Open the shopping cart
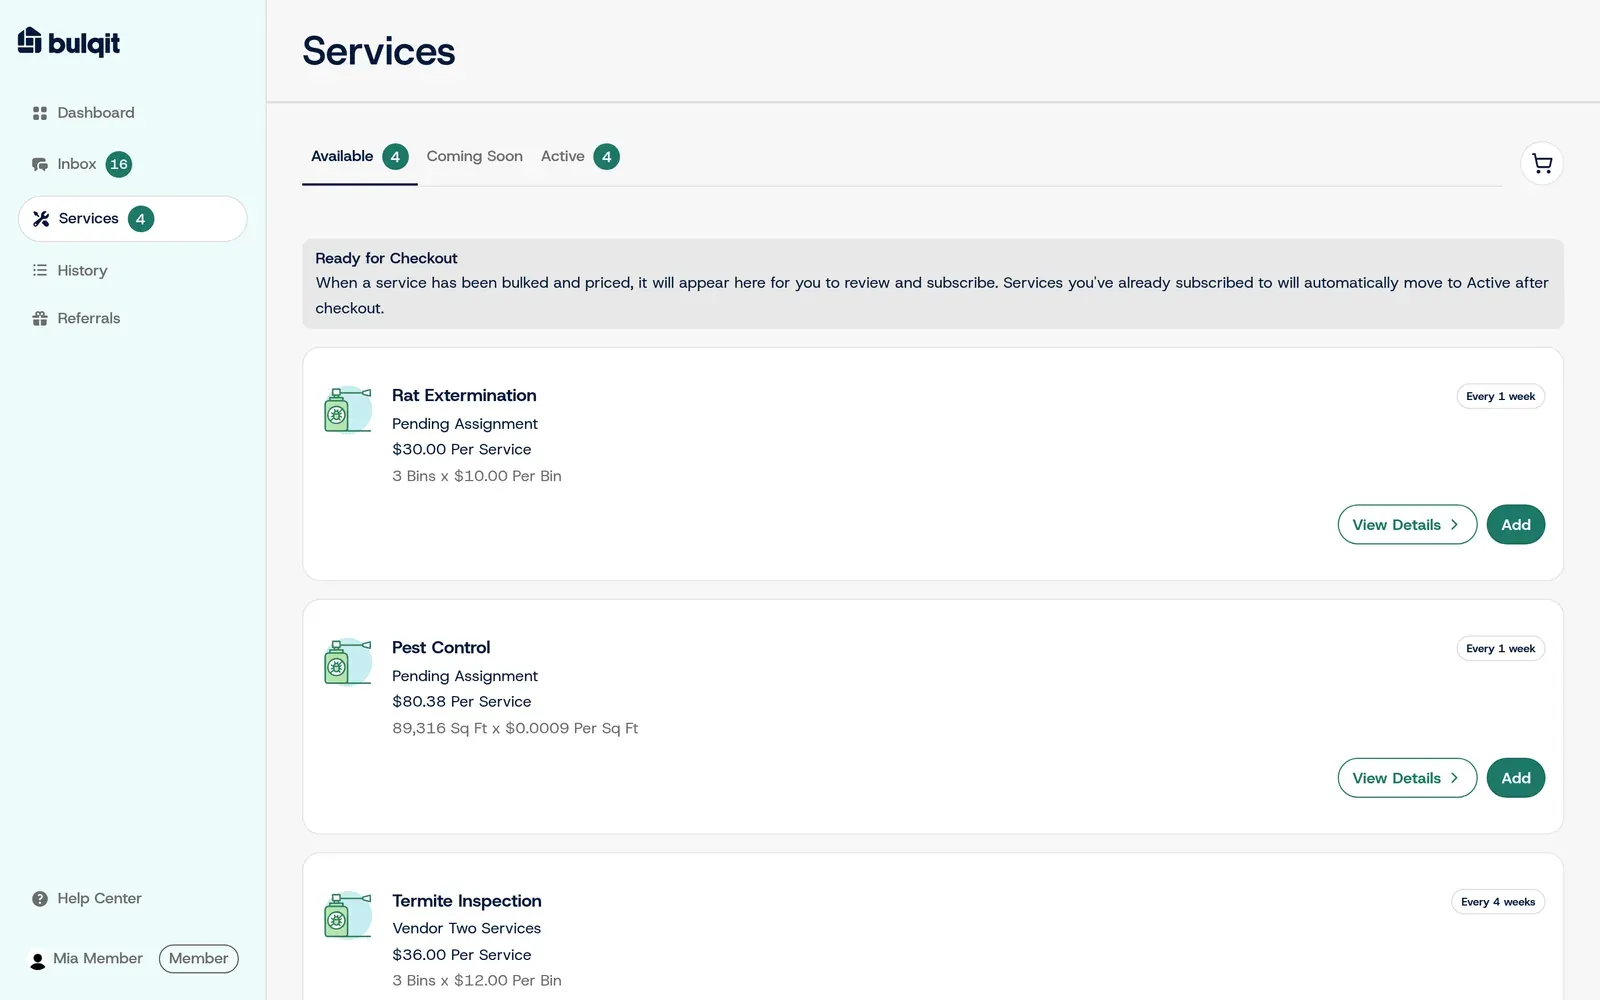 point(1542,163)
